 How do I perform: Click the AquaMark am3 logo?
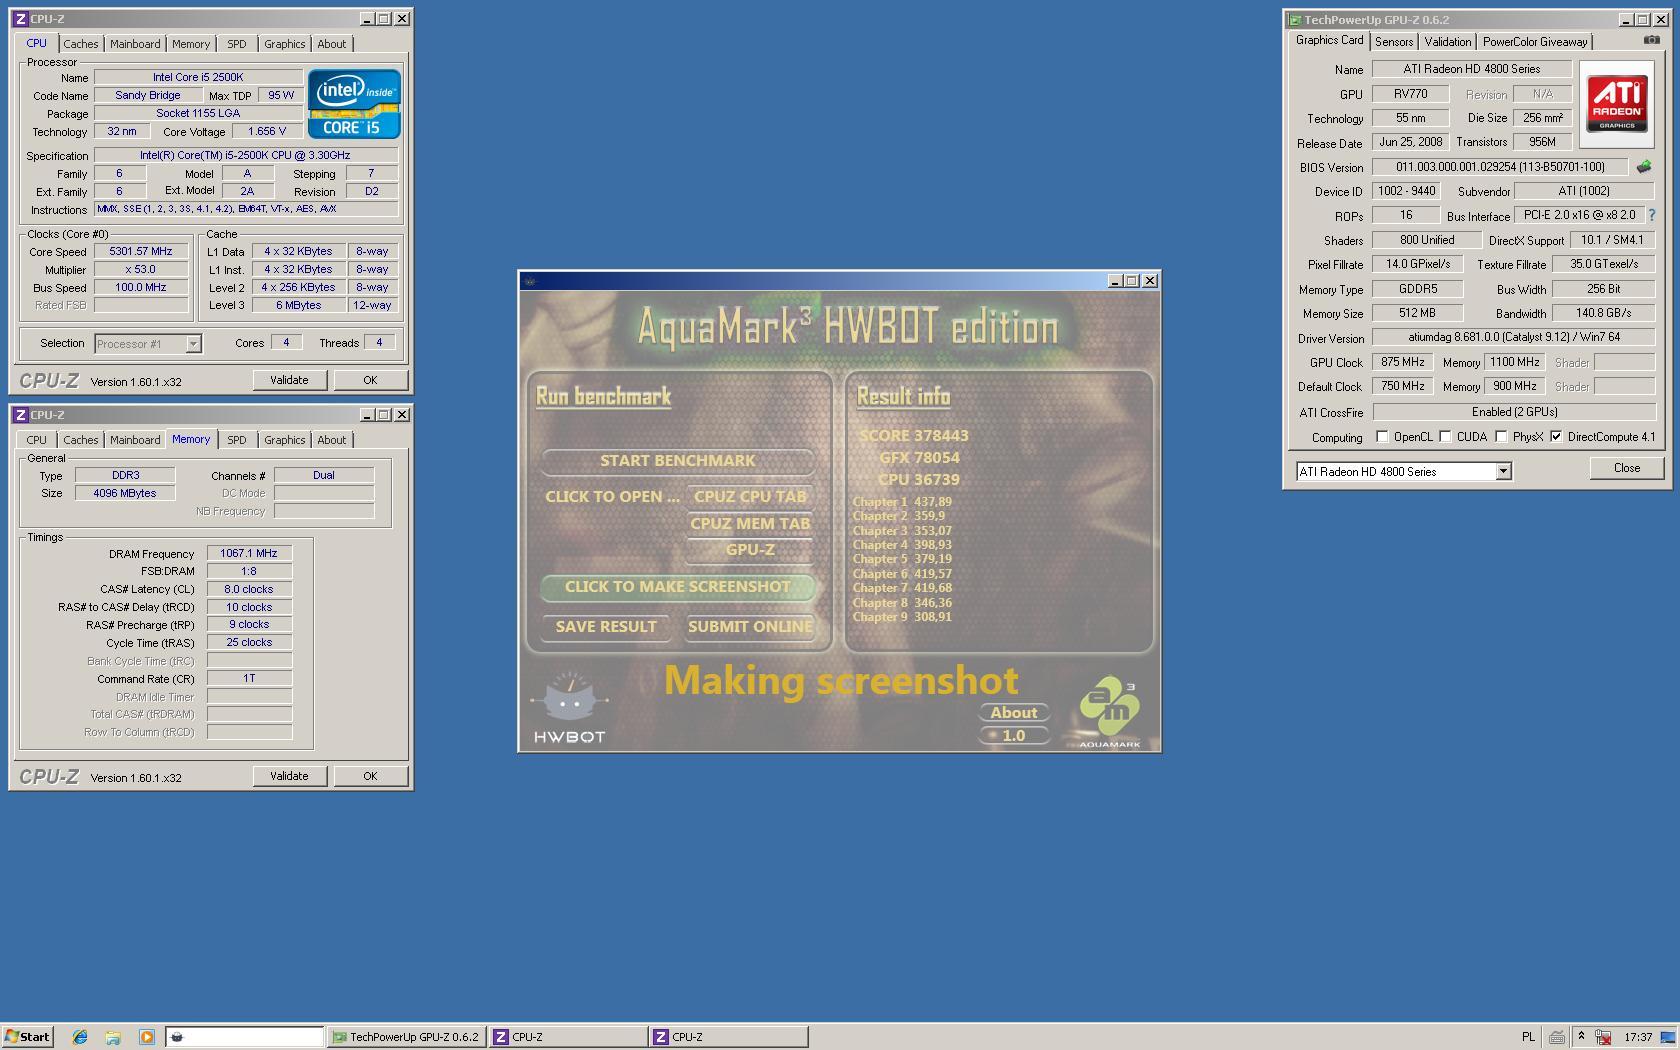1110,712
